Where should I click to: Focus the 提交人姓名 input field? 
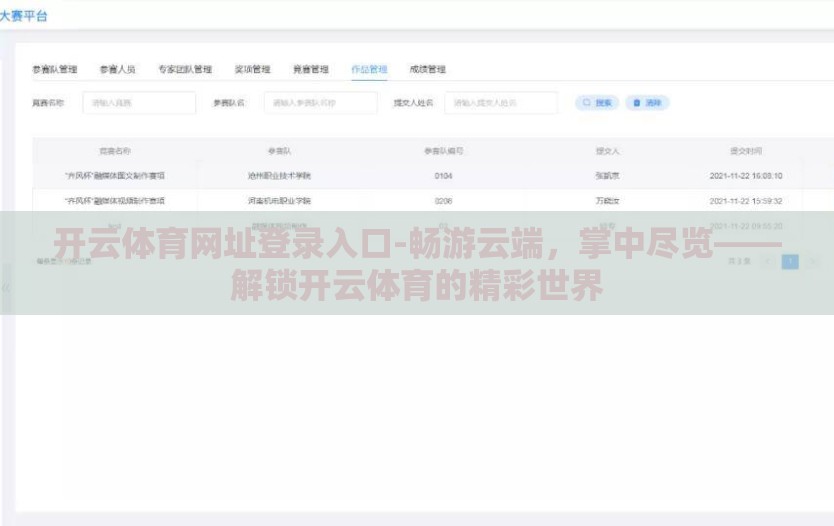(x=501, y=103)
